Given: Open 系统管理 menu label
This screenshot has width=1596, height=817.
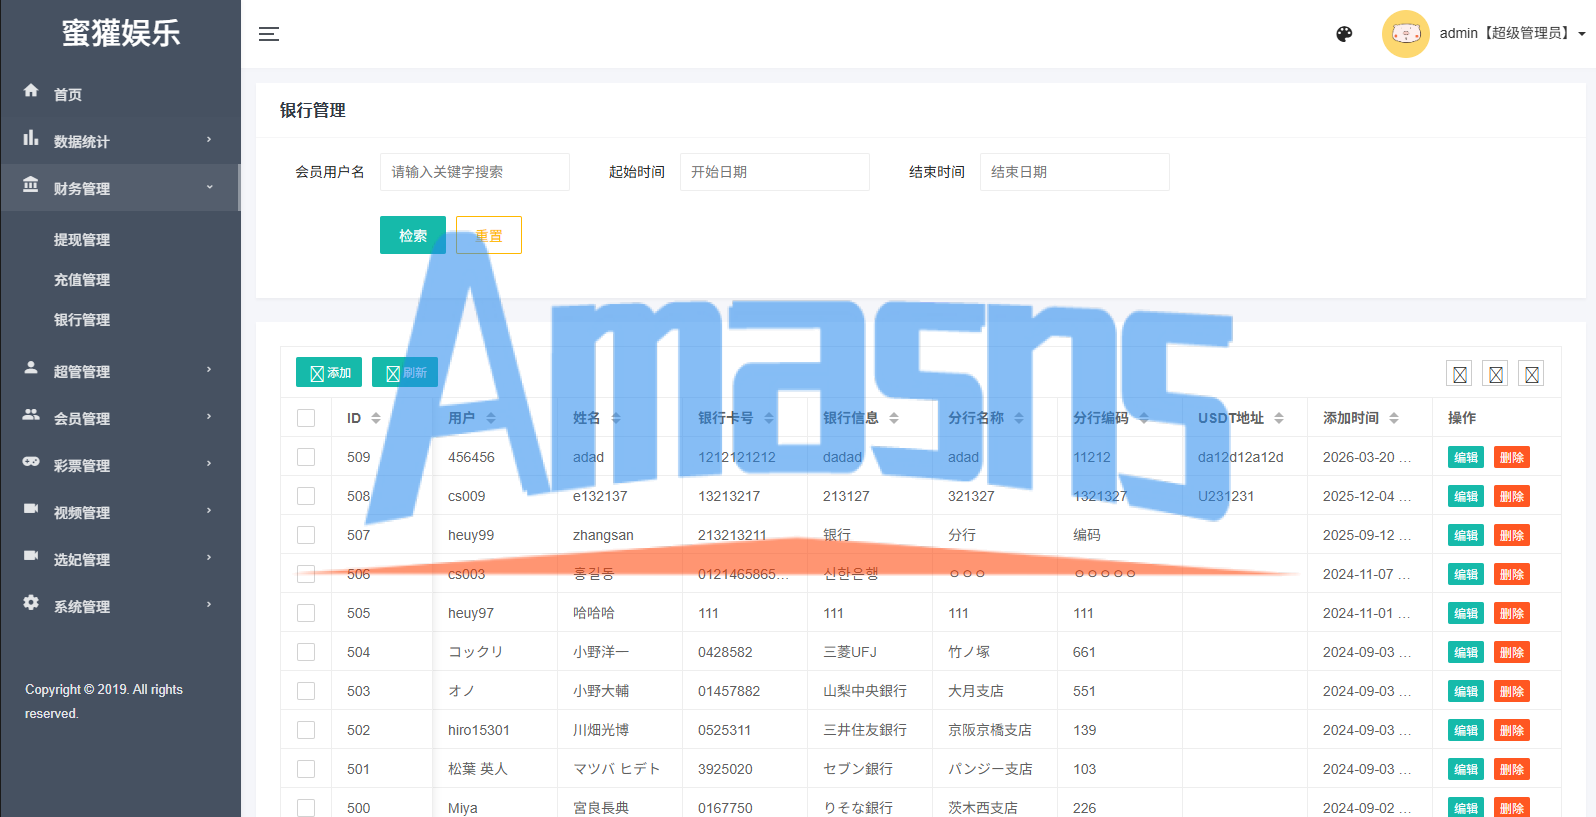Looking at the screenshot, I should (82, 607).
